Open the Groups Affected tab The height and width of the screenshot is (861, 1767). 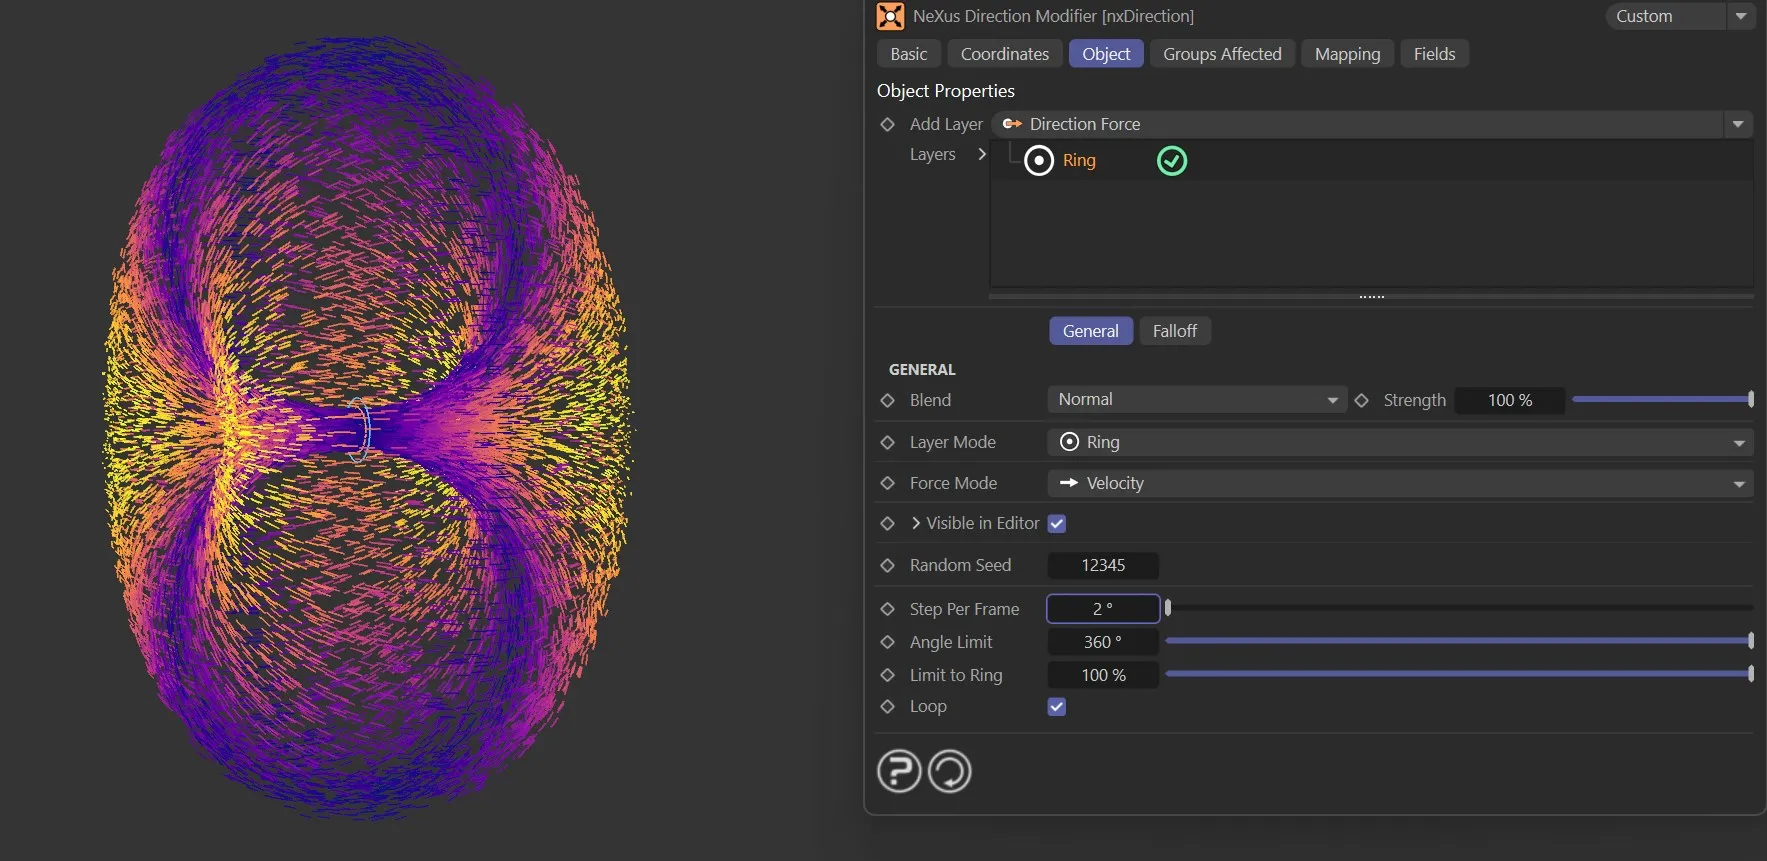(x=1222, y=54)
